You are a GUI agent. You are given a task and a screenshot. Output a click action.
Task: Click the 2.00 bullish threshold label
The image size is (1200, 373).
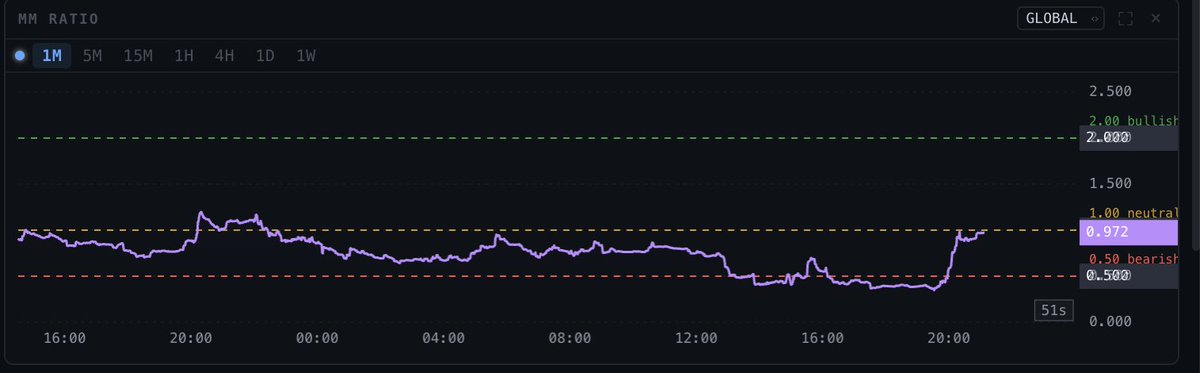tap(1133, 121)
